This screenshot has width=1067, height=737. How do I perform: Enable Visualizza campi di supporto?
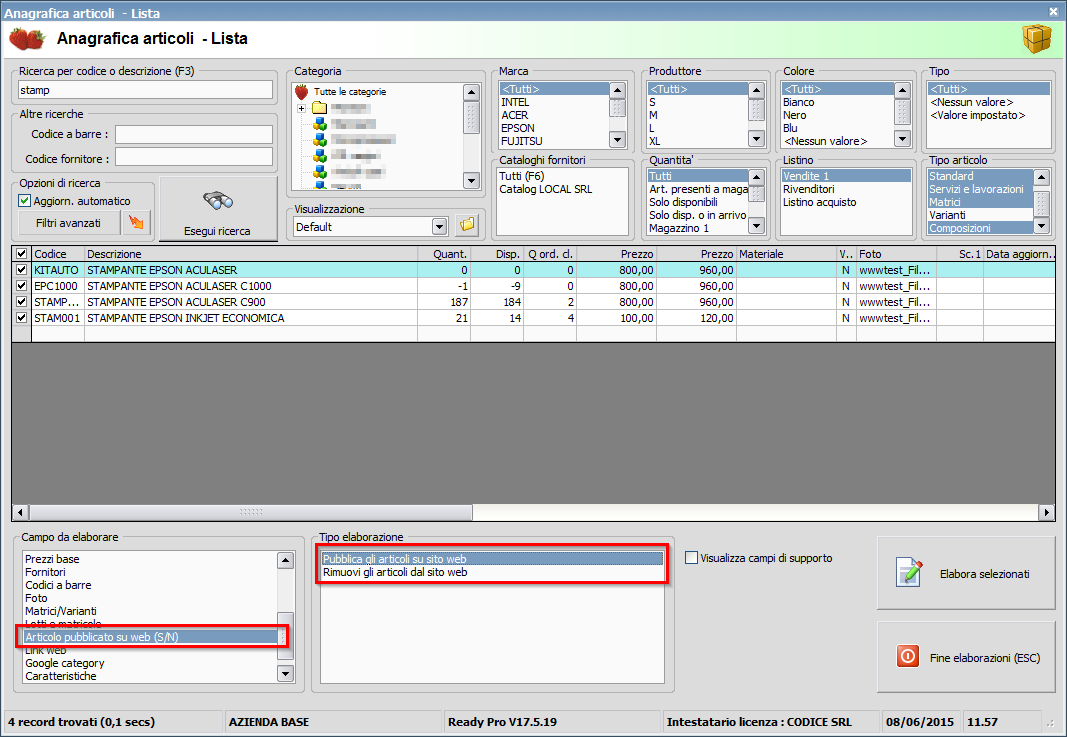[x=691, y=558]
